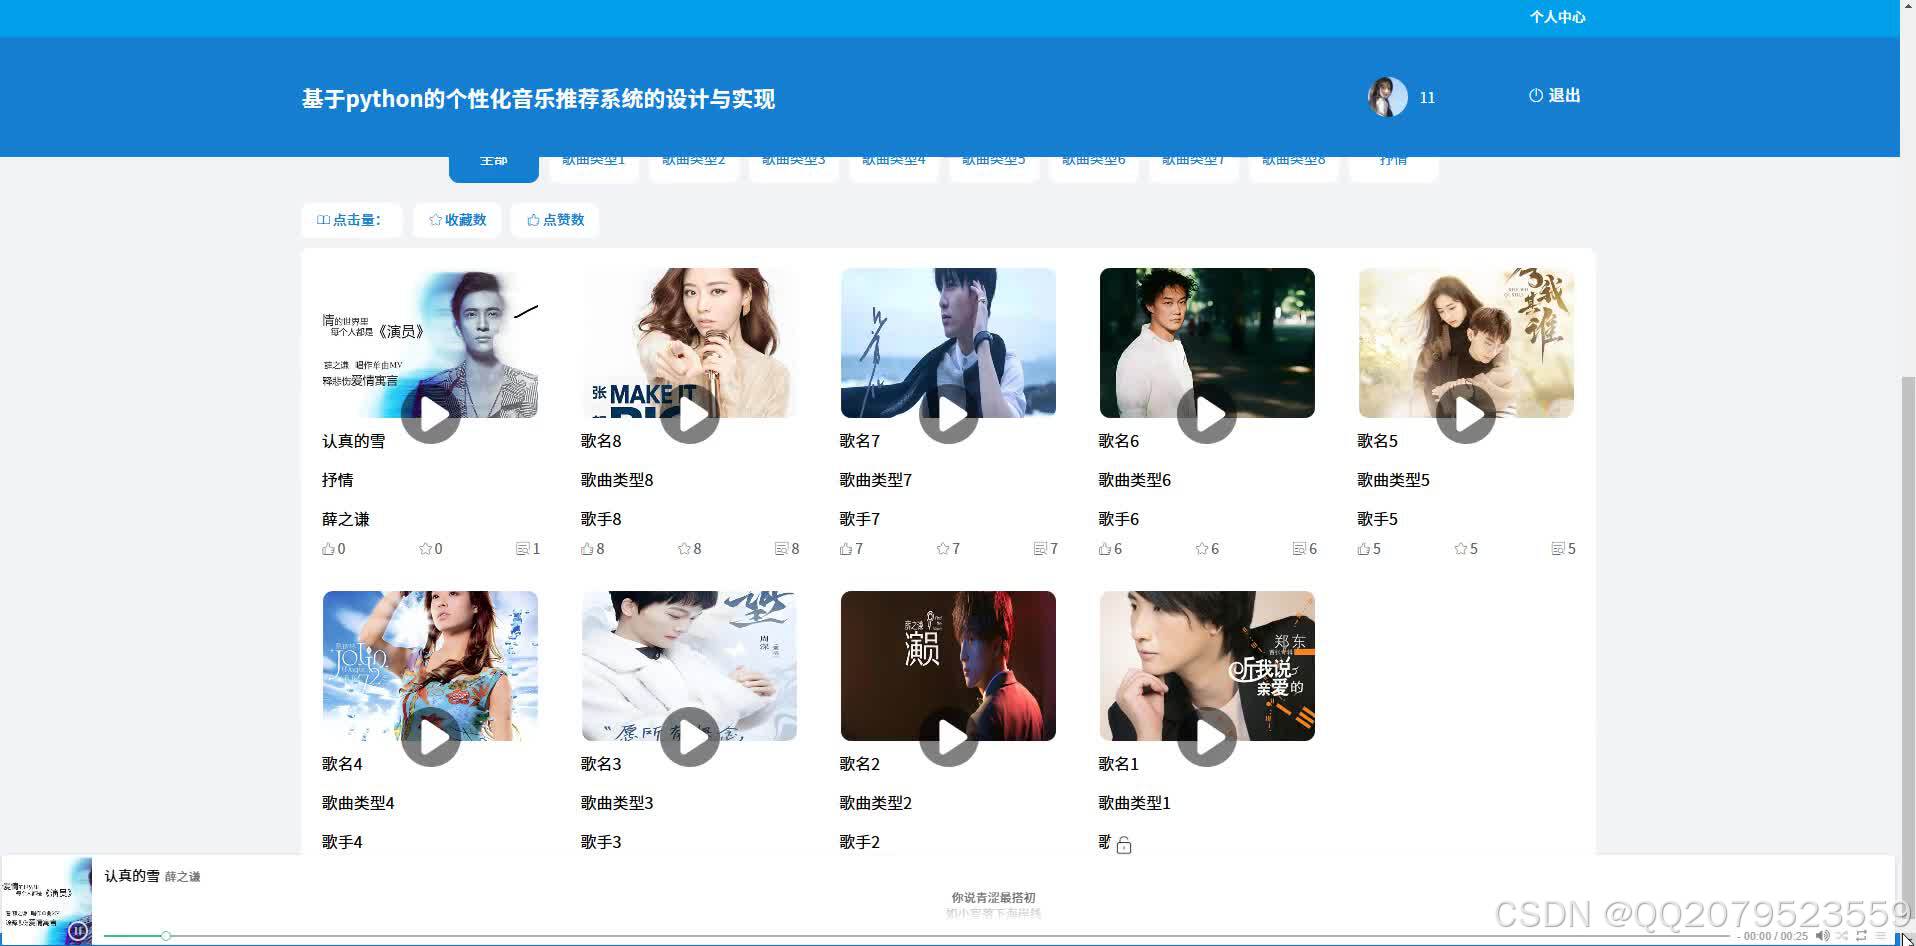Screen dimensions: 1916x946
Task: Start playback of 歌名7
Action: tap(949, 414)
